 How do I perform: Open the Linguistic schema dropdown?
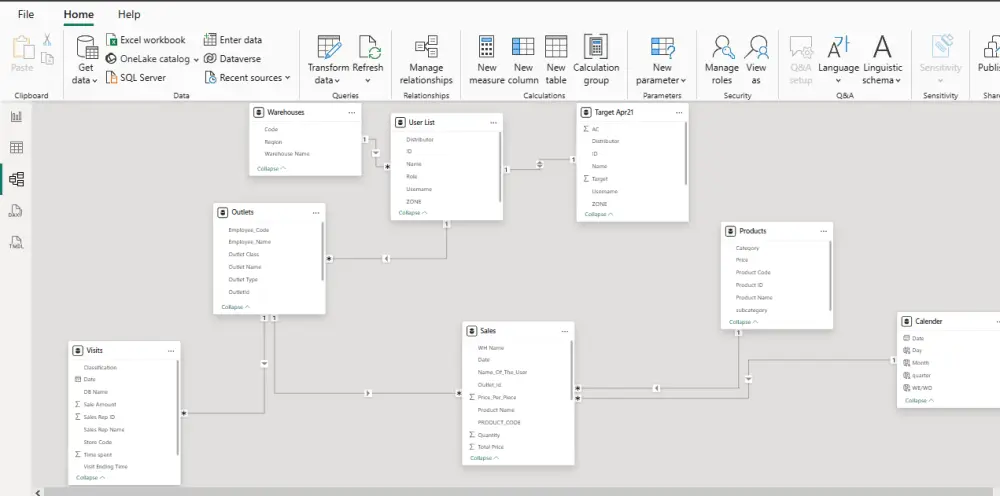click(x=882, y=59)
